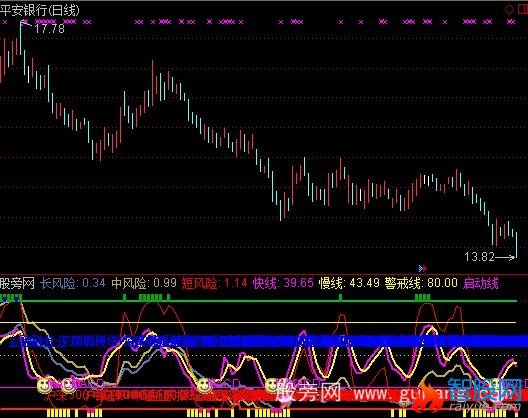Screen dimensions: 528x418
Task: Select the 中风险: 0.99 indicator value
Action: pyautogui.click(x=144, y=283)
